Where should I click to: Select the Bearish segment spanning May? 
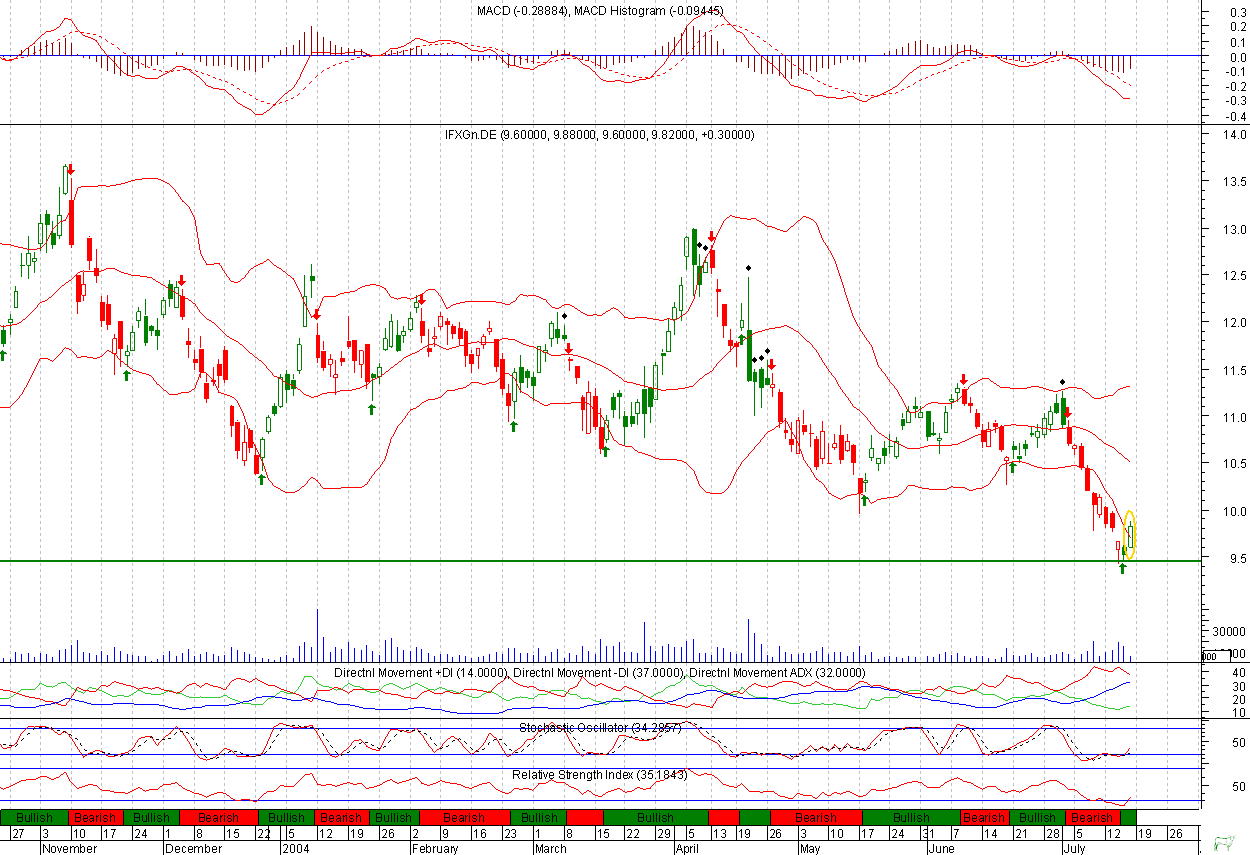pos(817,817)
